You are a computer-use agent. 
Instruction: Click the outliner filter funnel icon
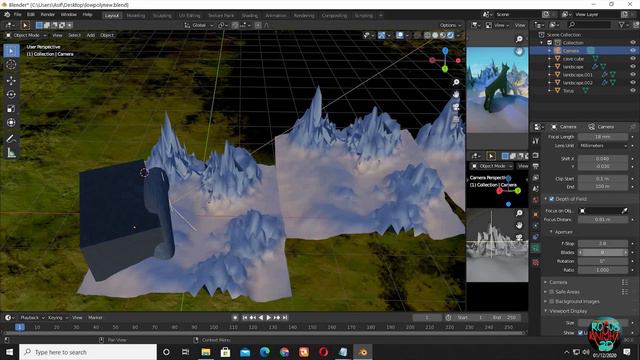621,25
